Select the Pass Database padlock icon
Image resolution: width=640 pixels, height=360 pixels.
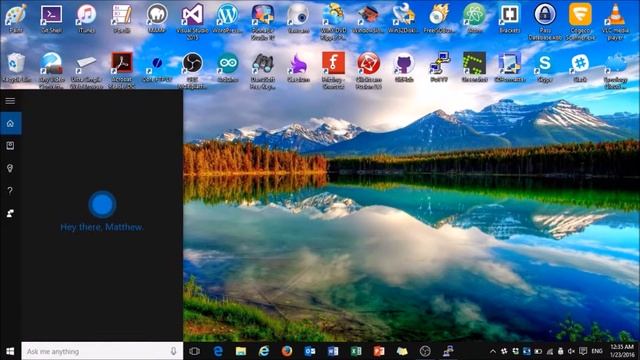[545, 21]
